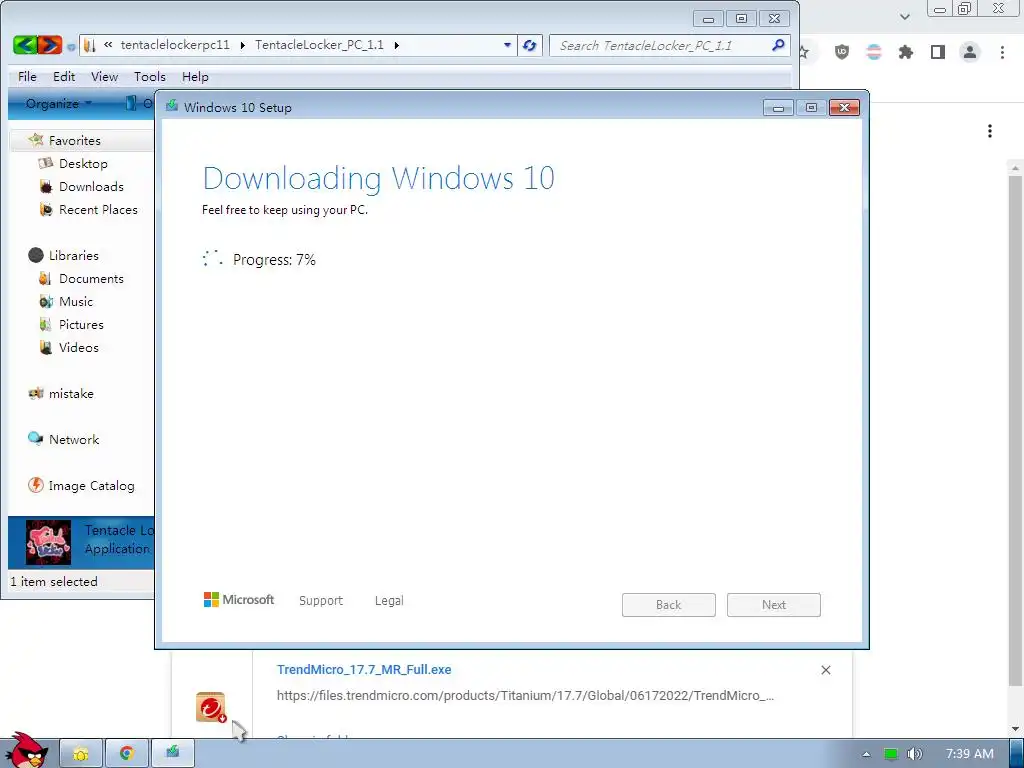Click the Windows 10 Setup title bar icon
1024x768 pixels.
click(172, 106)
